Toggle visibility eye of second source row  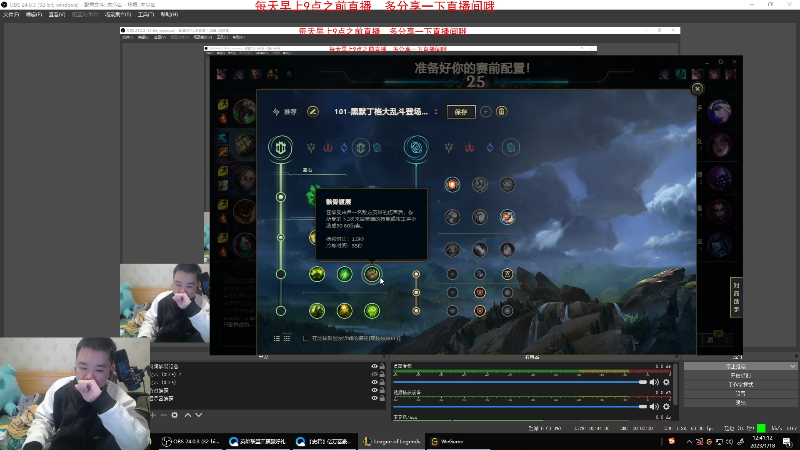pyautogui.click(x=374, y=374)
